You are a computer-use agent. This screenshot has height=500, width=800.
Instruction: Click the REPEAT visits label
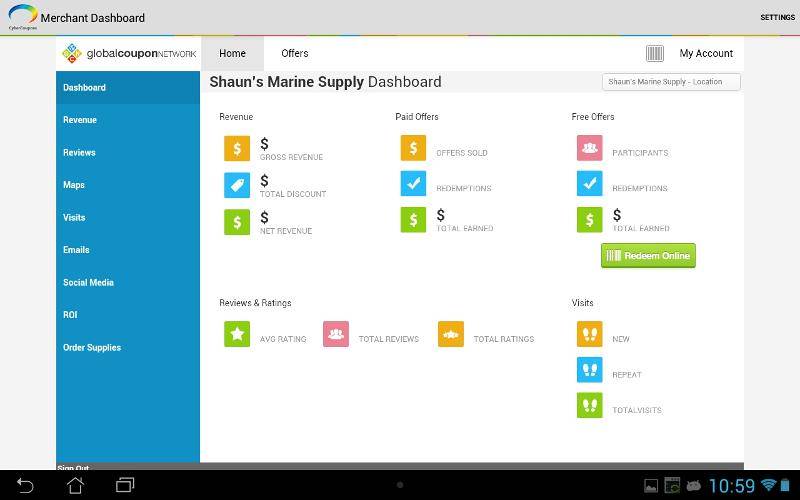pyautogui.click(x=627, y=374)
